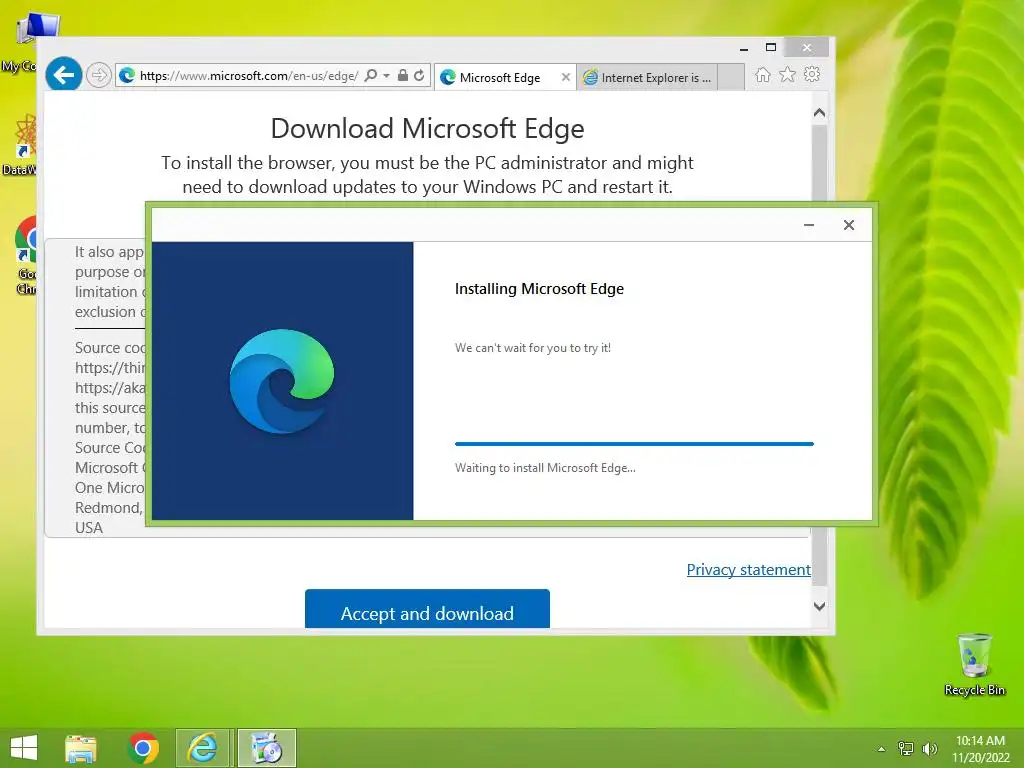The height and width of the screenshot is (768, 1024).
Task: Click the scroll down arrow of the page
Action: (x=820, y=606)
